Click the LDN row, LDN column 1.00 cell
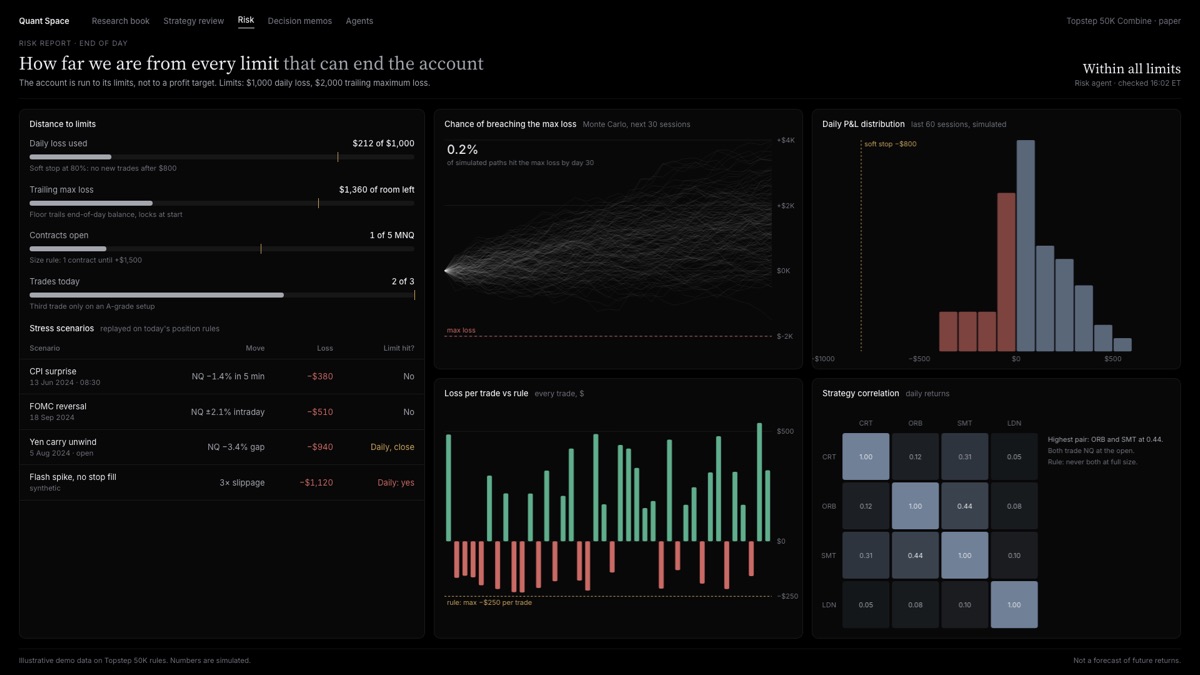The width and height of the screenshot is (1200, 675). tap(1014, 605)
